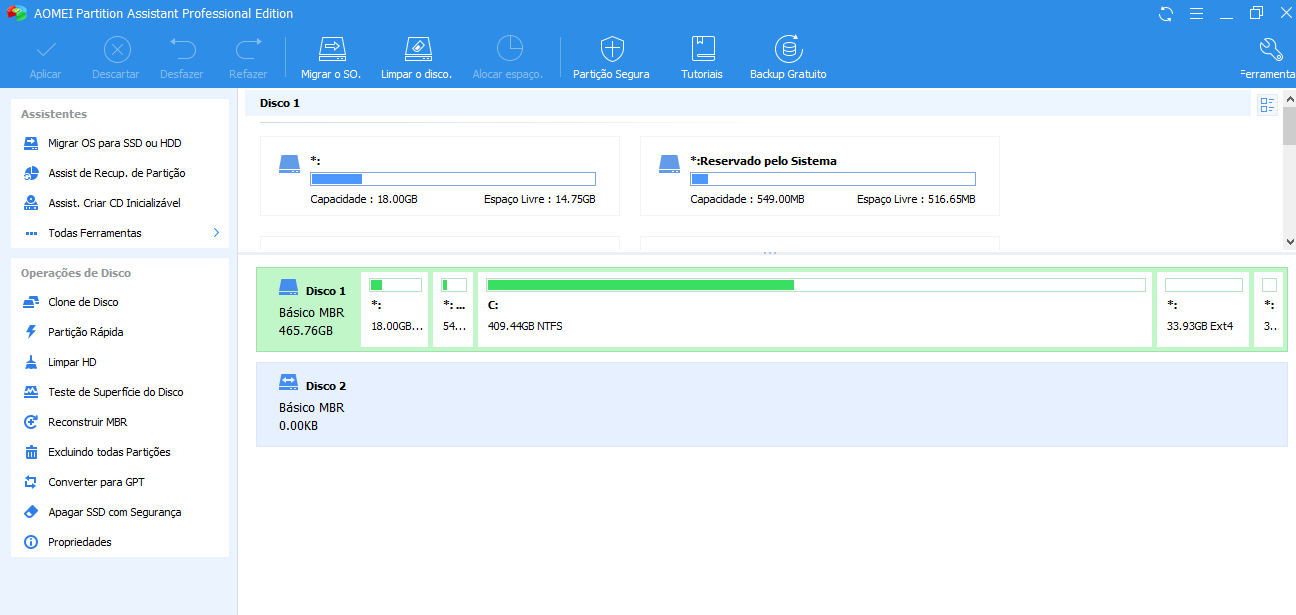
Task: Open the hamburger menu in the title bar
Action: pyautogui.click(x=1195, y=14)
